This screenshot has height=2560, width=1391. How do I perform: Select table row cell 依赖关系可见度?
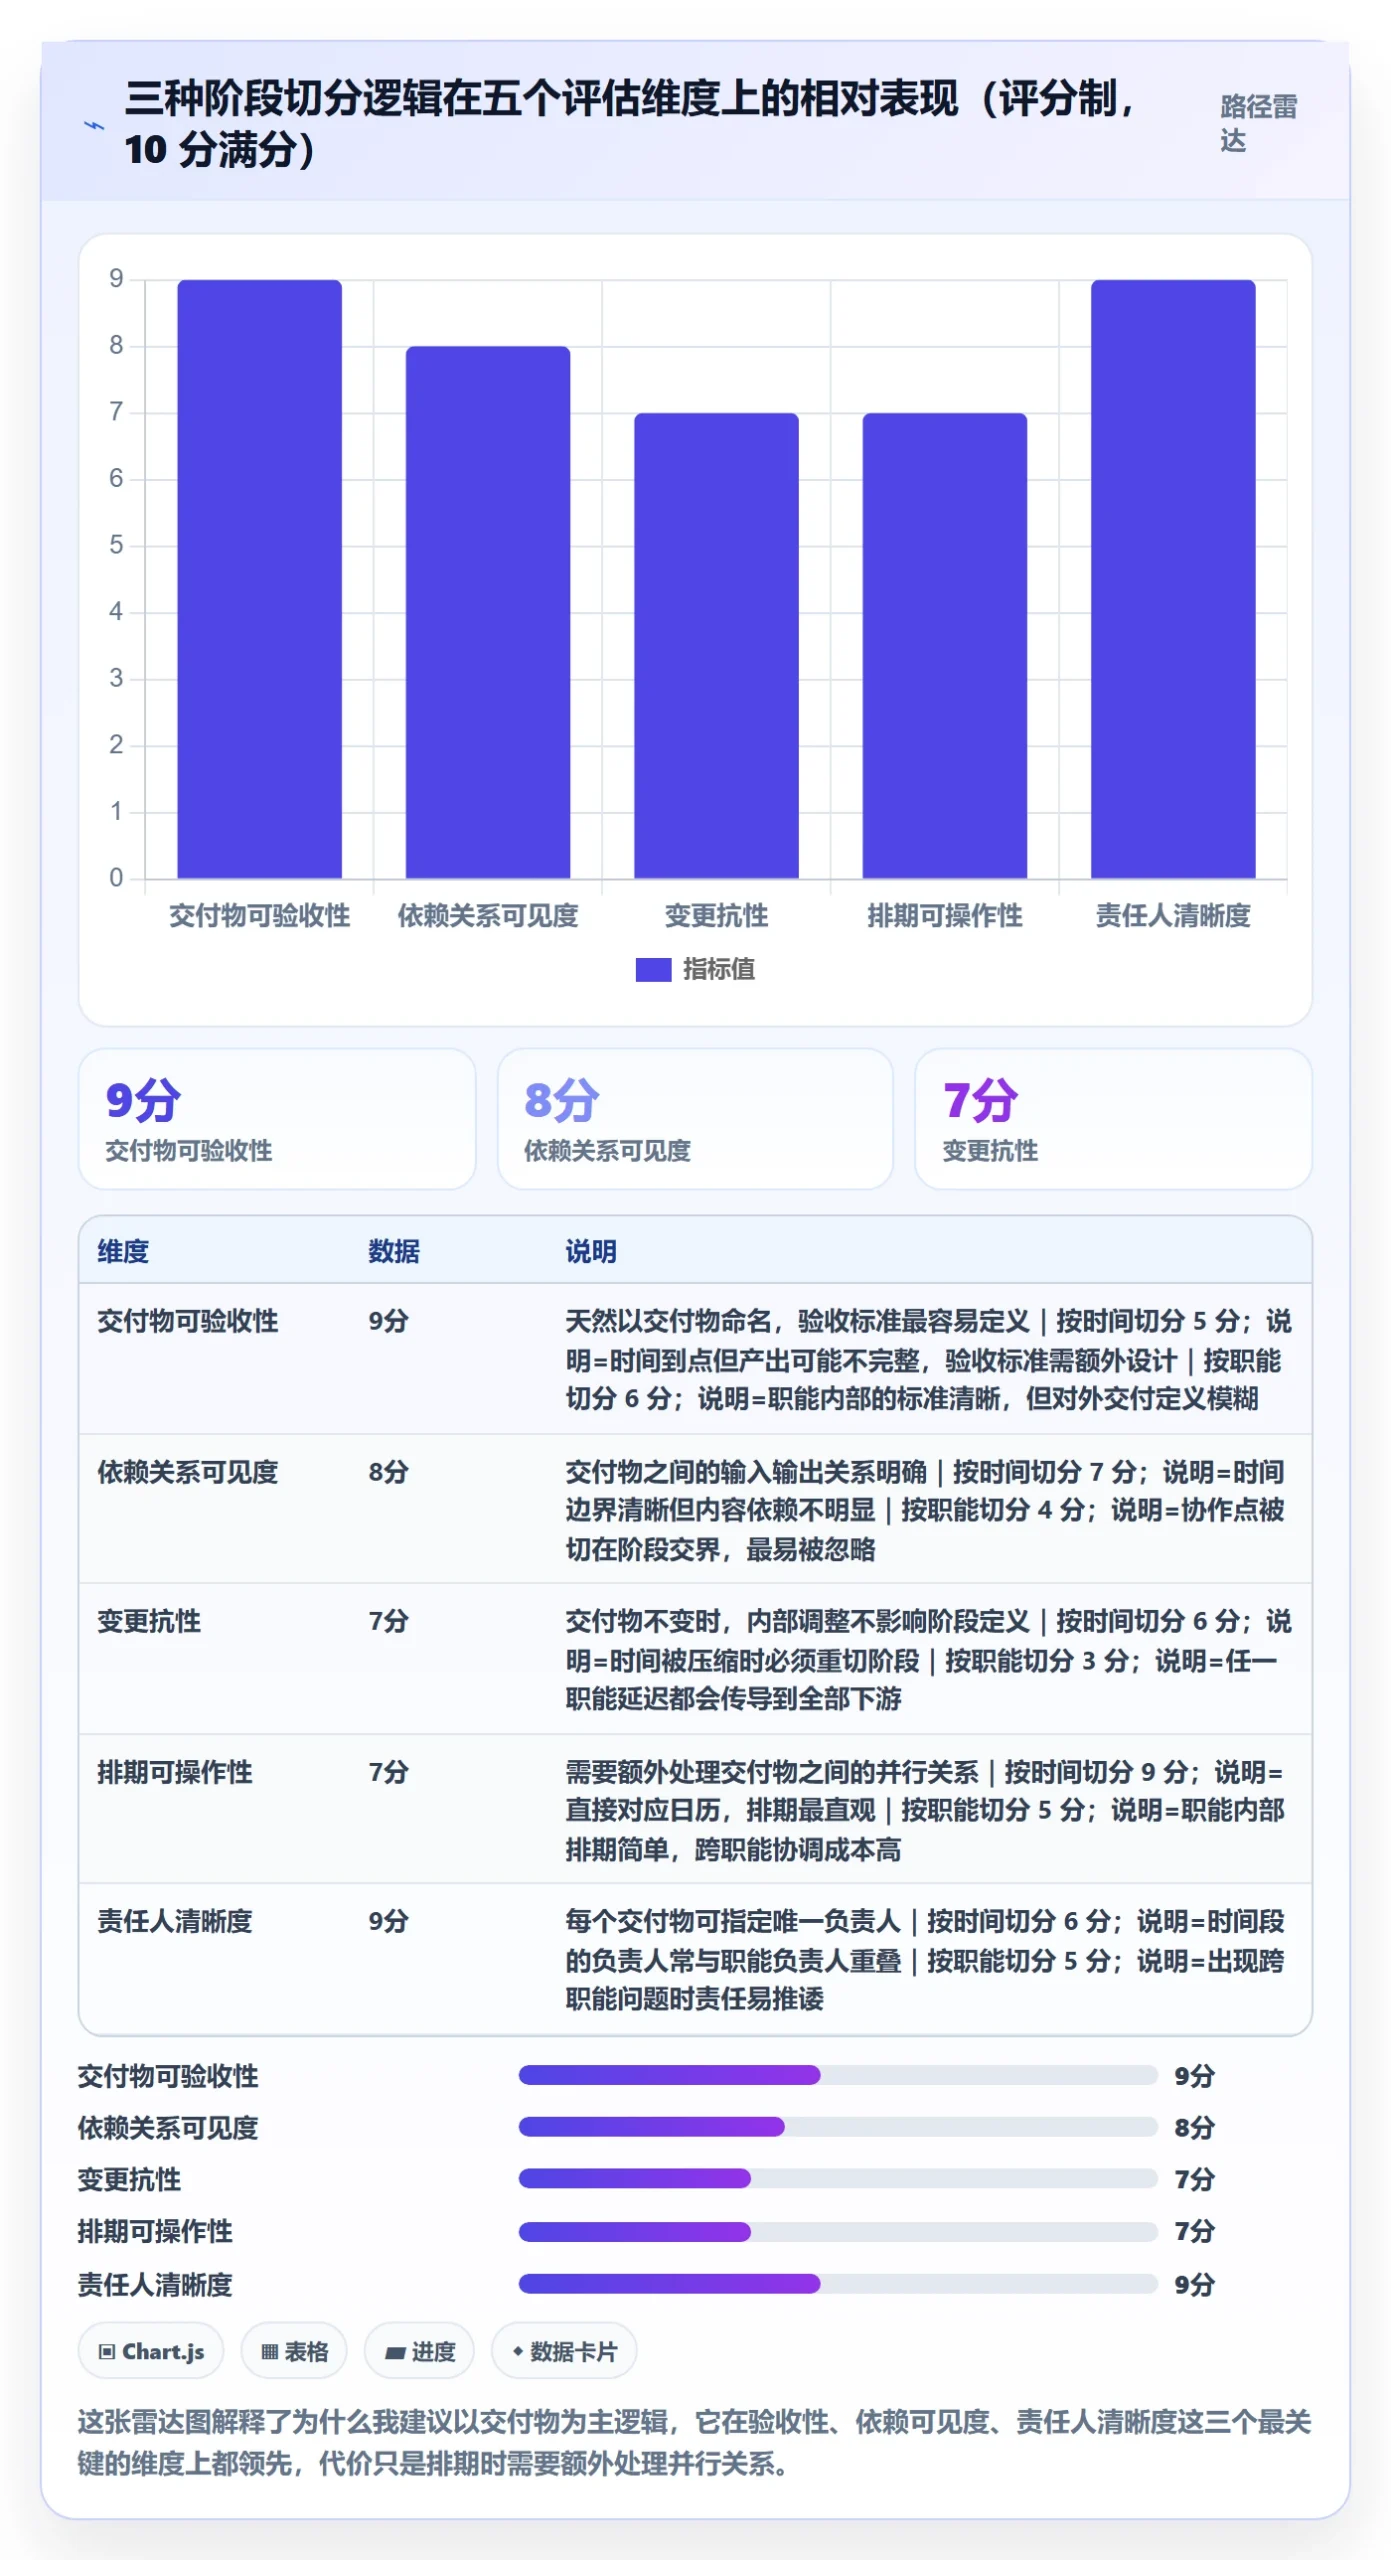[188, 1472]
